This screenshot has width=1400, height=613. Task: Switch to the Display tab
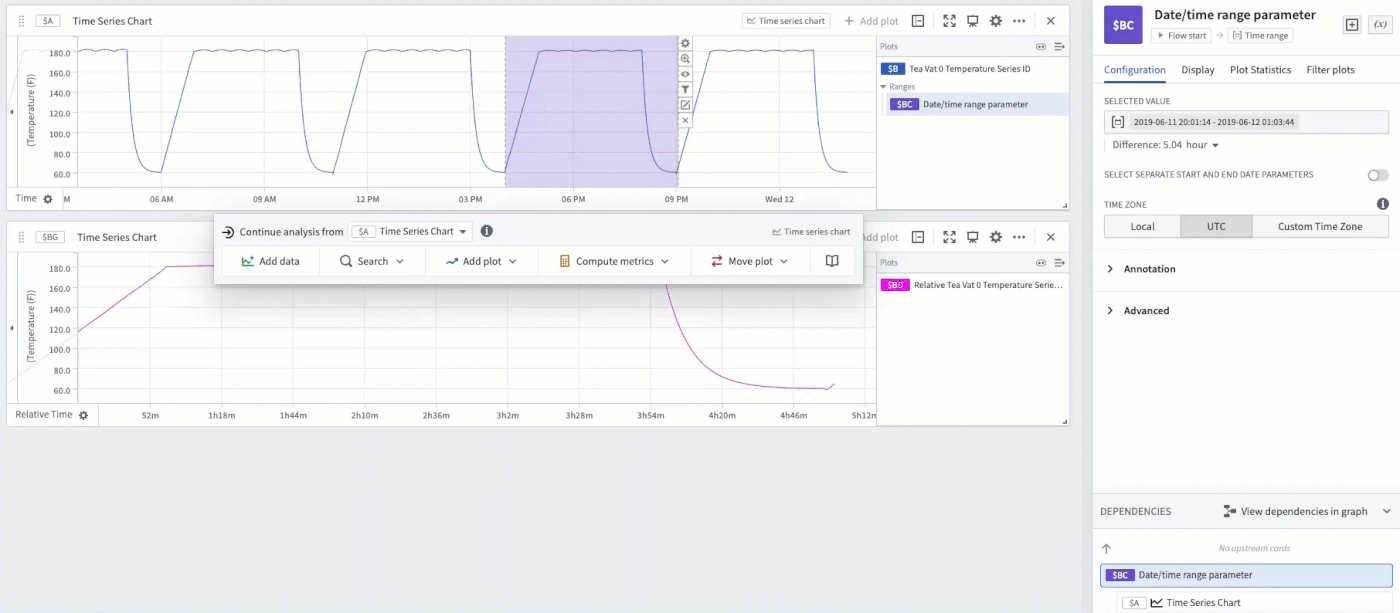tap(1198, 70)
